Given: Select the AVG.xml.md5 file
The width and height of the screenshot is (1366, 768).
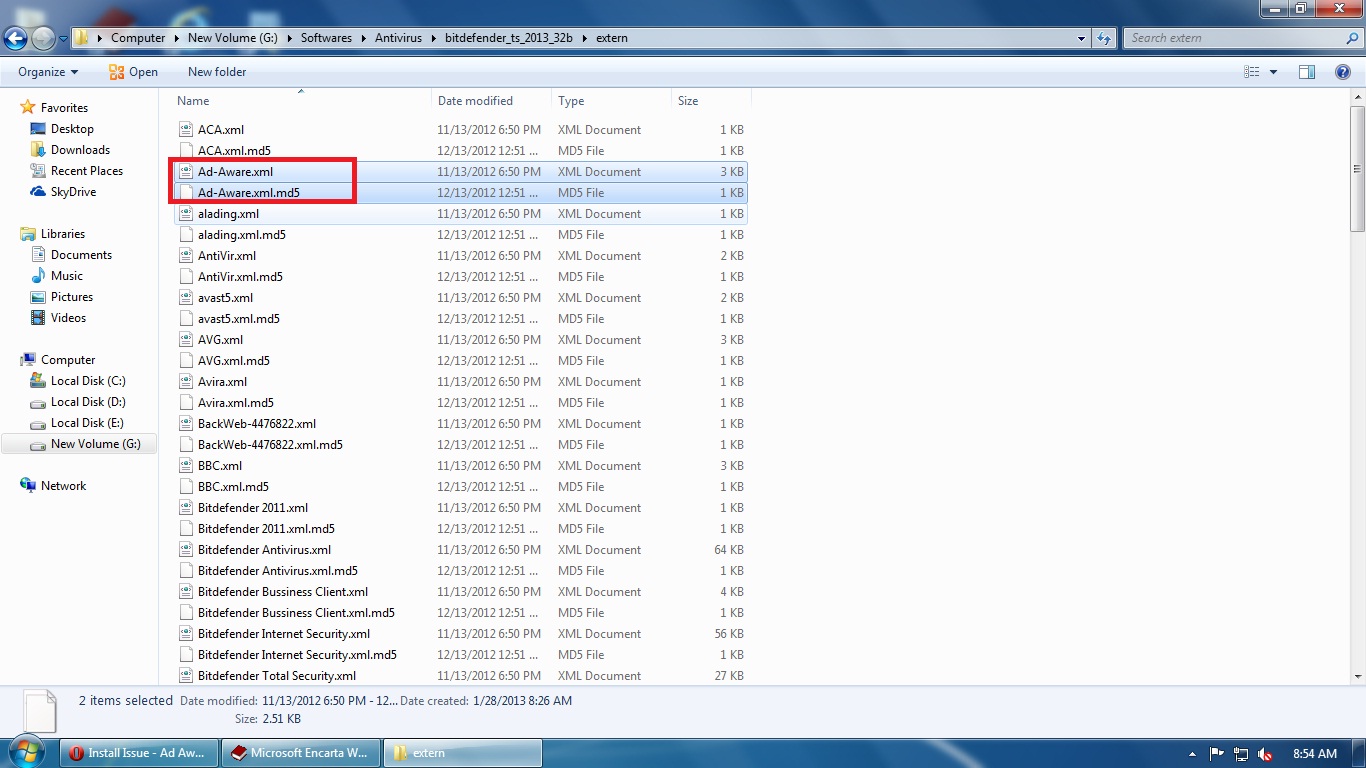Looking at the screenshot, I should pos(234,361).
